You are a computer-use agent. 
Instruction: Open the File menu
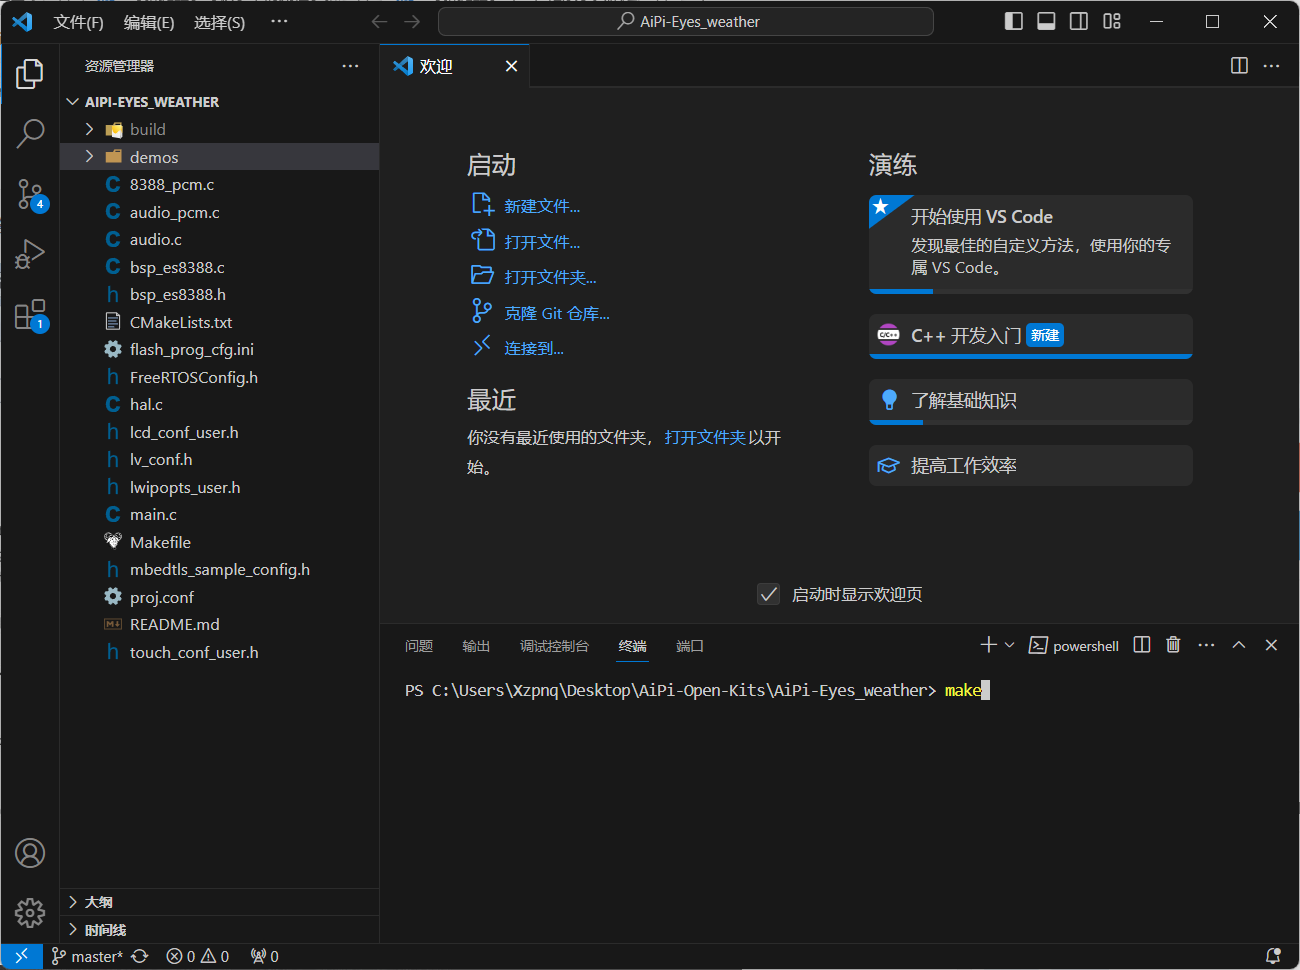[x=78, y=22]
